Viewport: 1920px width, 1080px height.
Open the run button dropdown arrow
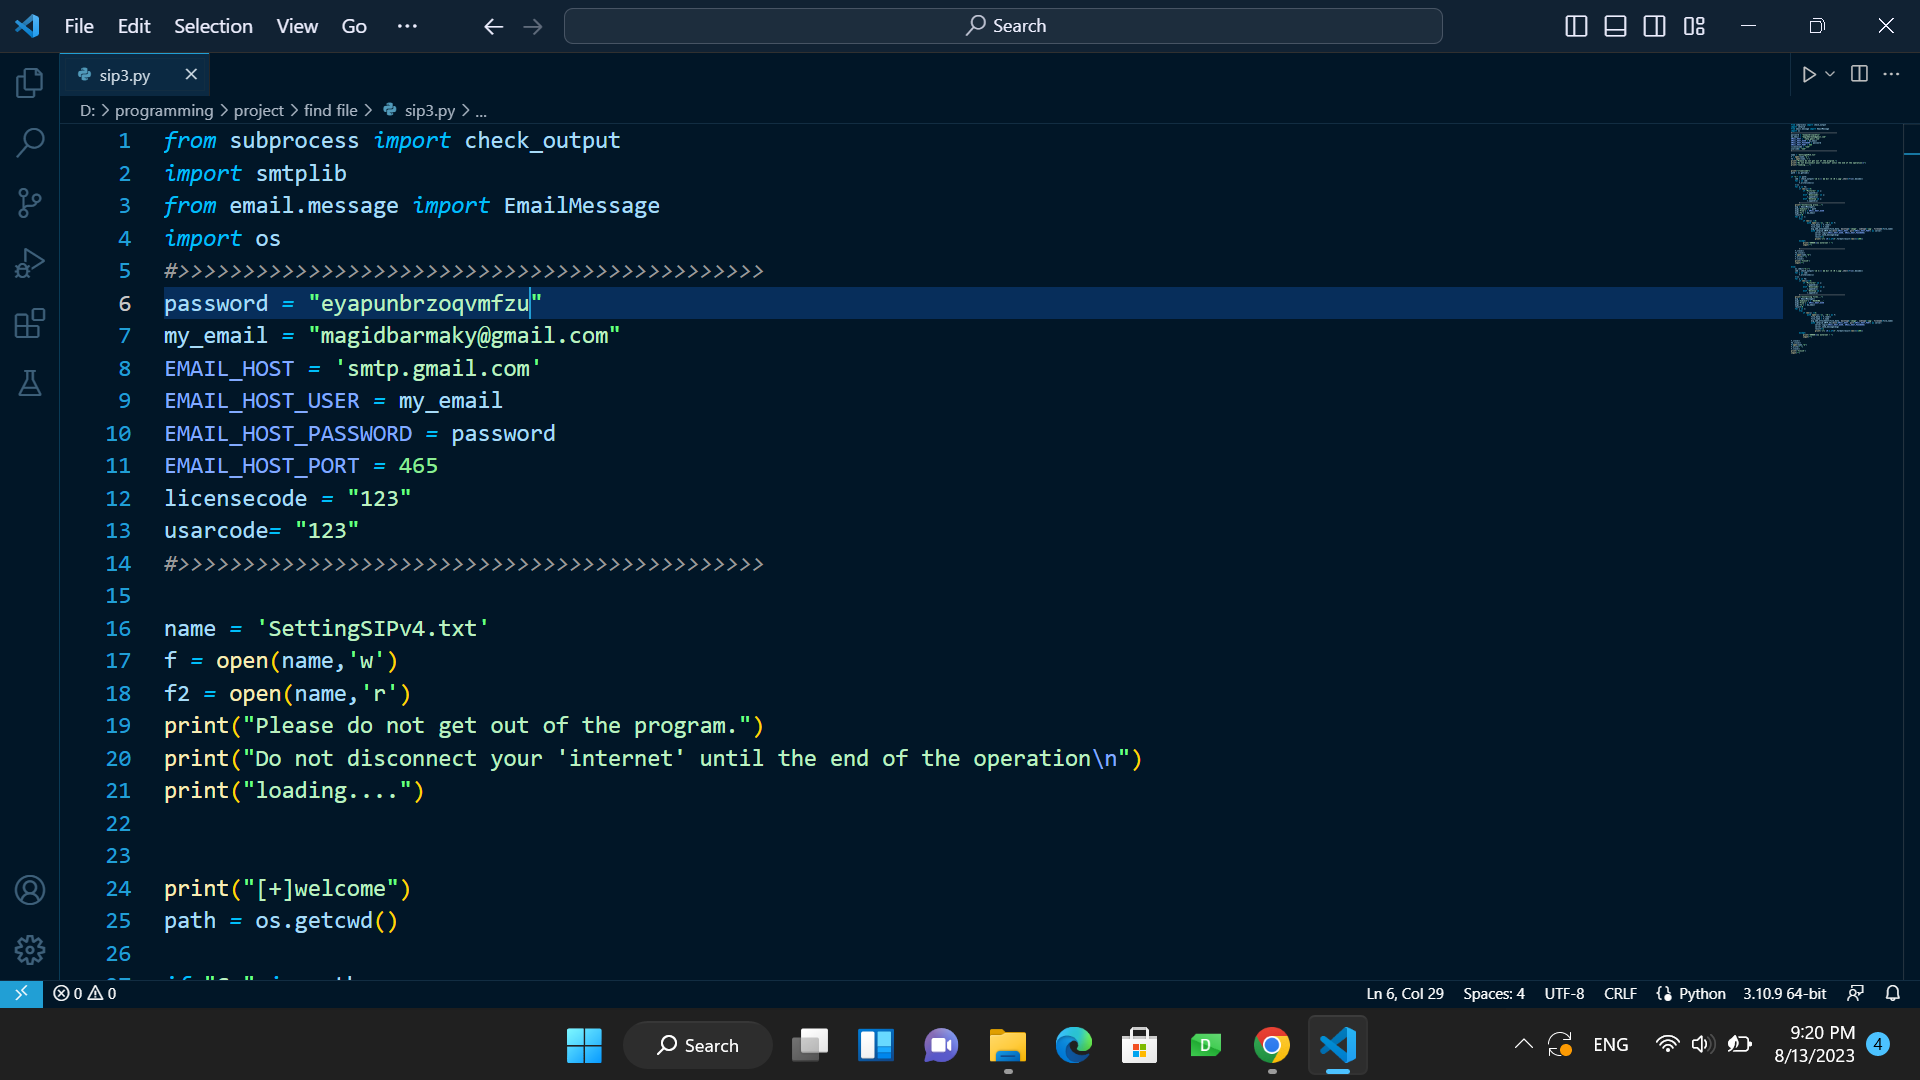(x=1829, y=74)
